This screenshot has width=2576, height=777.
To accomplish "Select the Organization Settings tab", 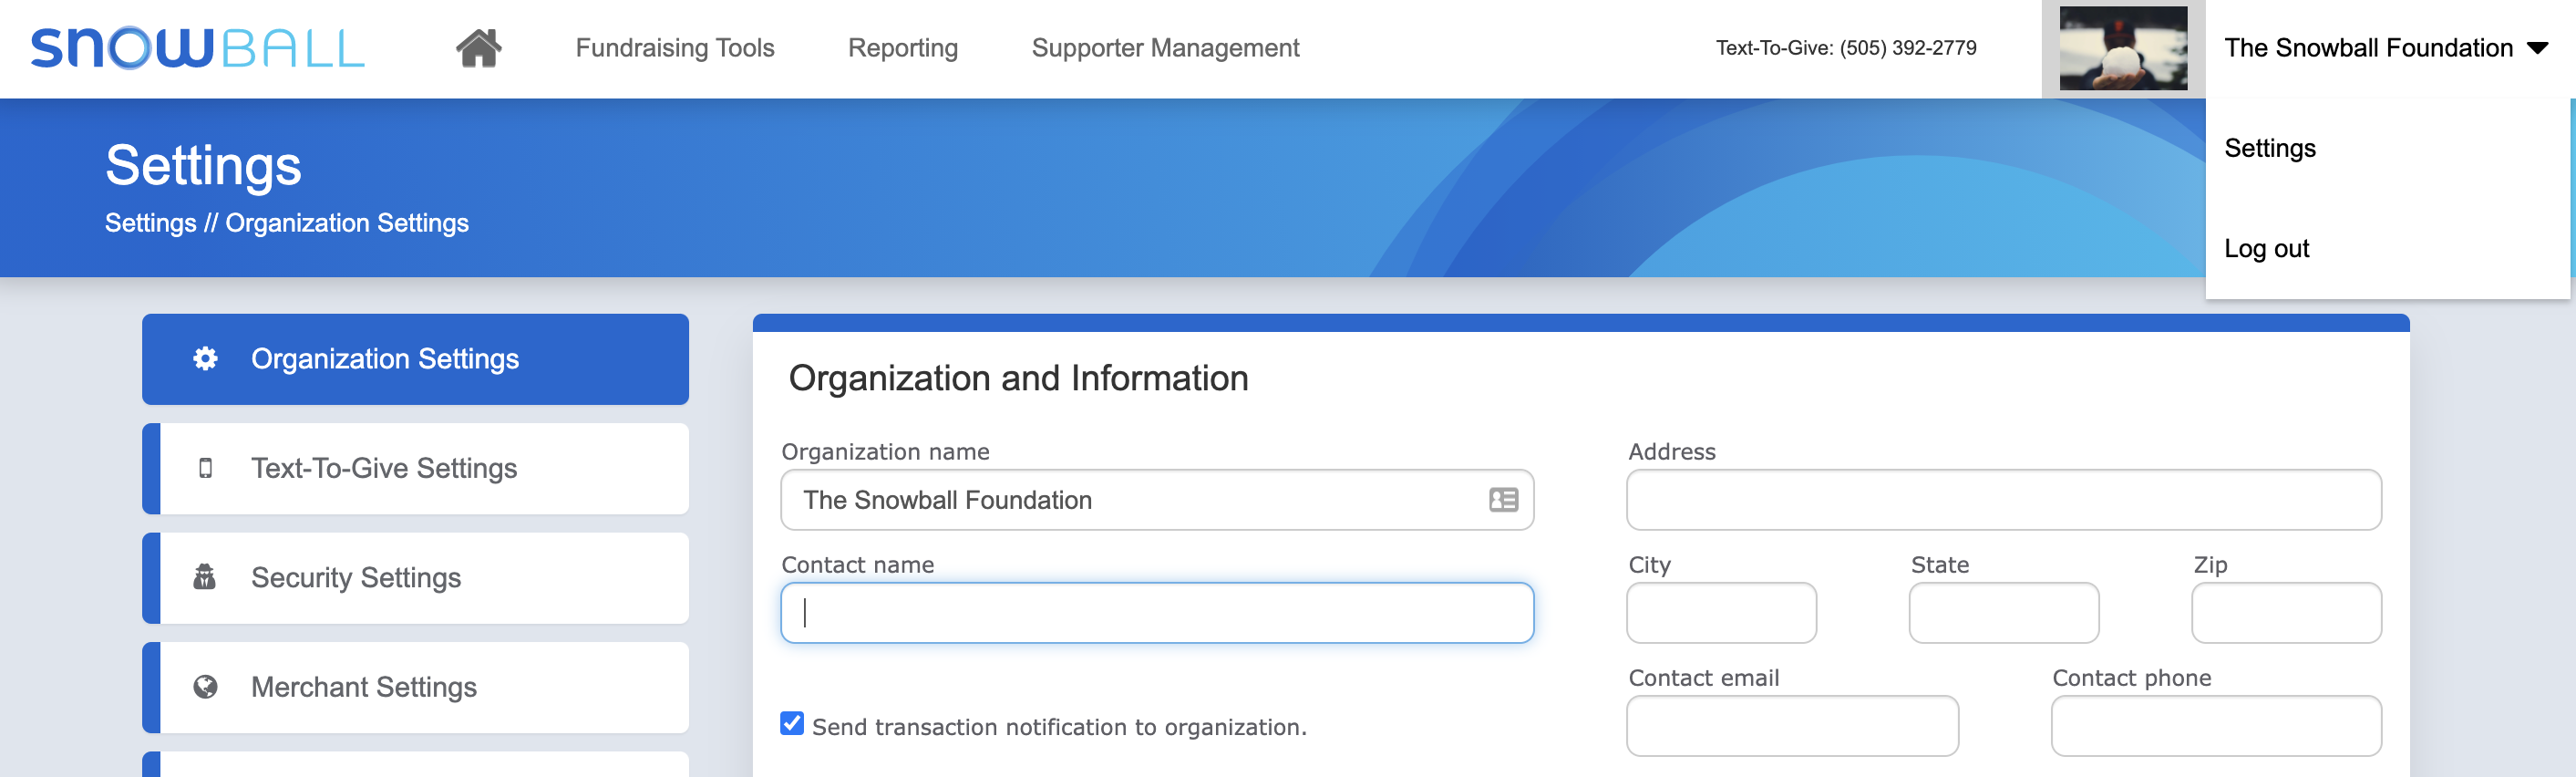I will pyautogui.click(x=415, y=359).
